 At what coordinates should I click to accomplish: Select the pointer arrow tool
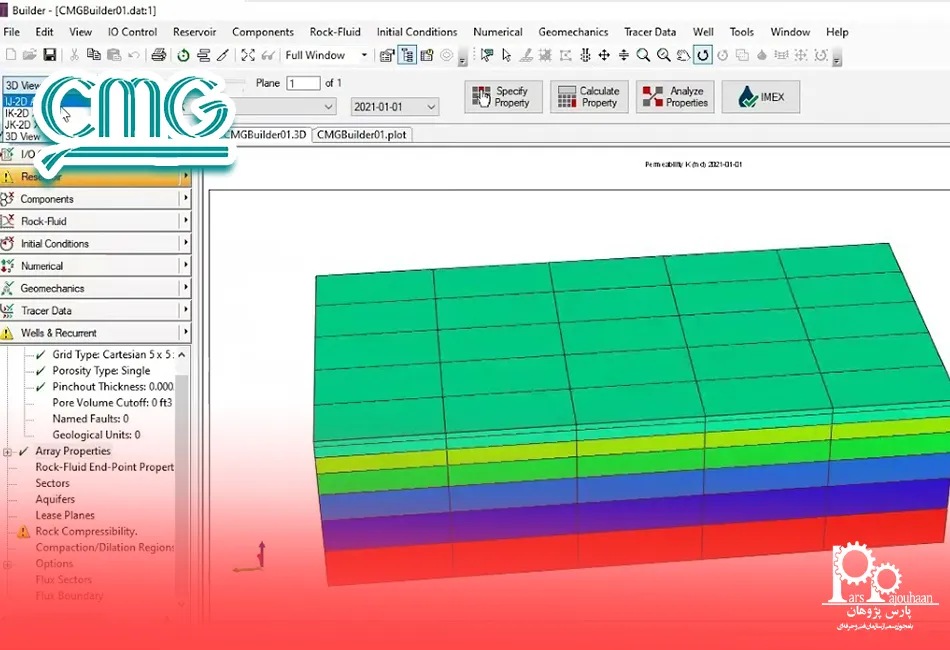tap(507, 56)
